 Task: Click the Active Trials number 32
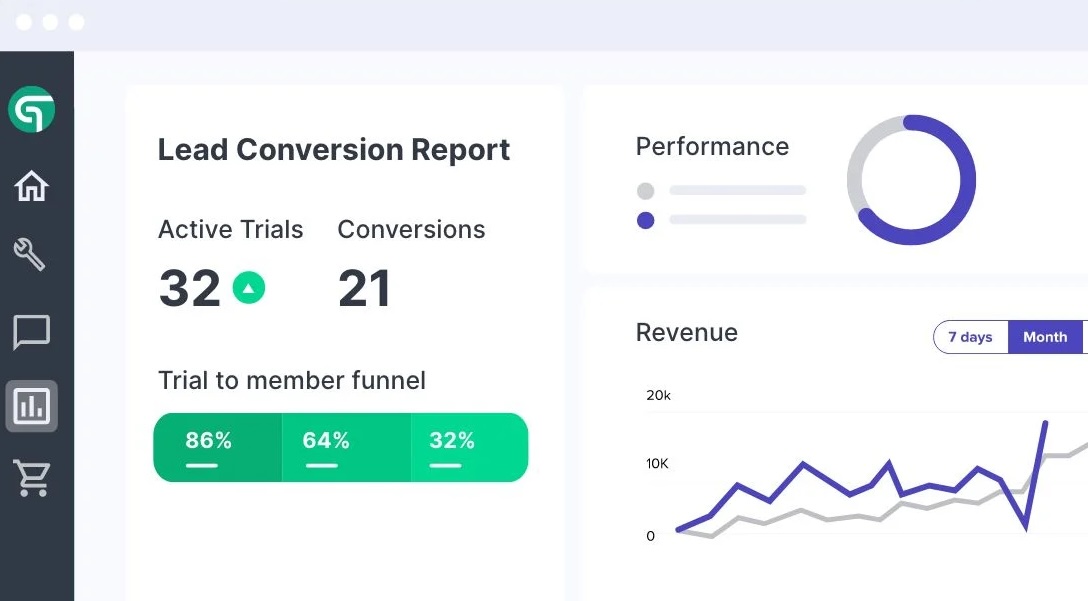click(189, 289)
